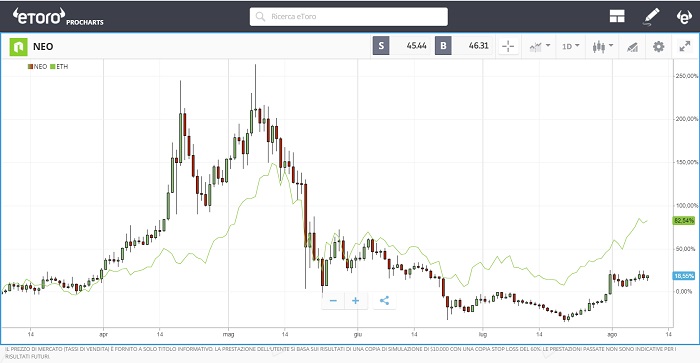Open chart settings gear
The width and height of the screenshot is (700, 363).
658,46
